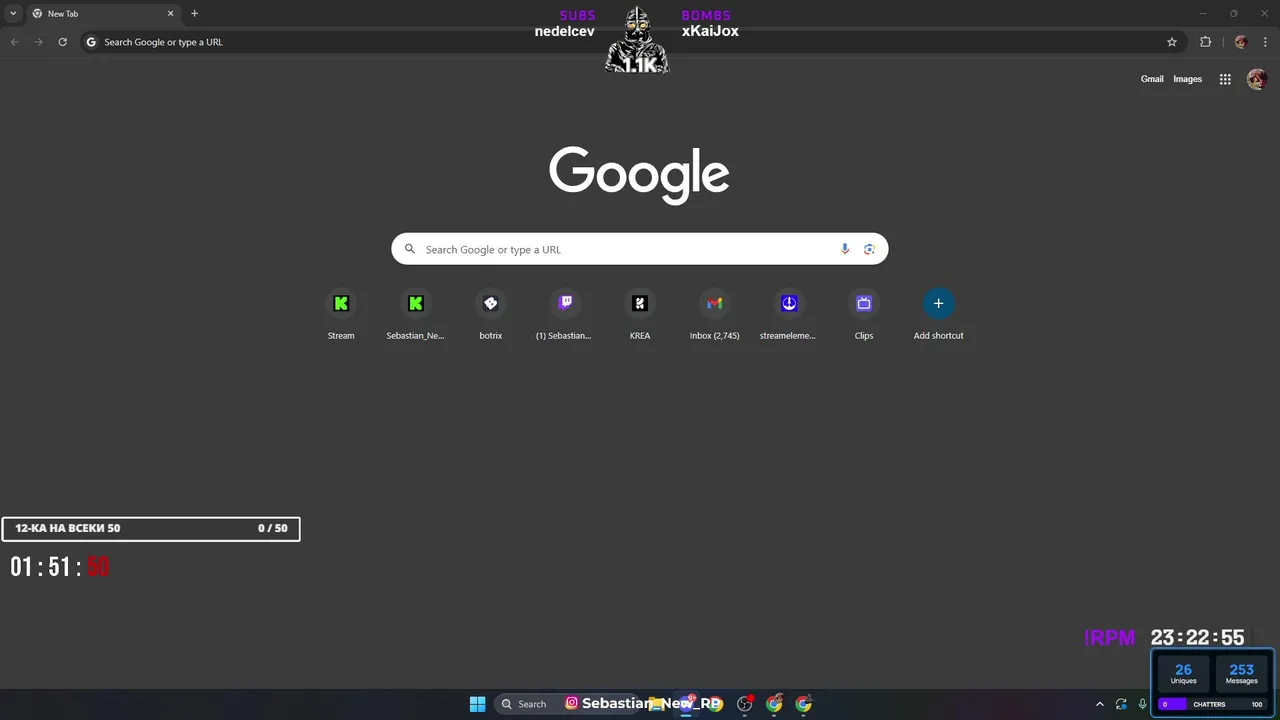
Task: Open the KREA shortcut
Action: click(x=639, y=314)
